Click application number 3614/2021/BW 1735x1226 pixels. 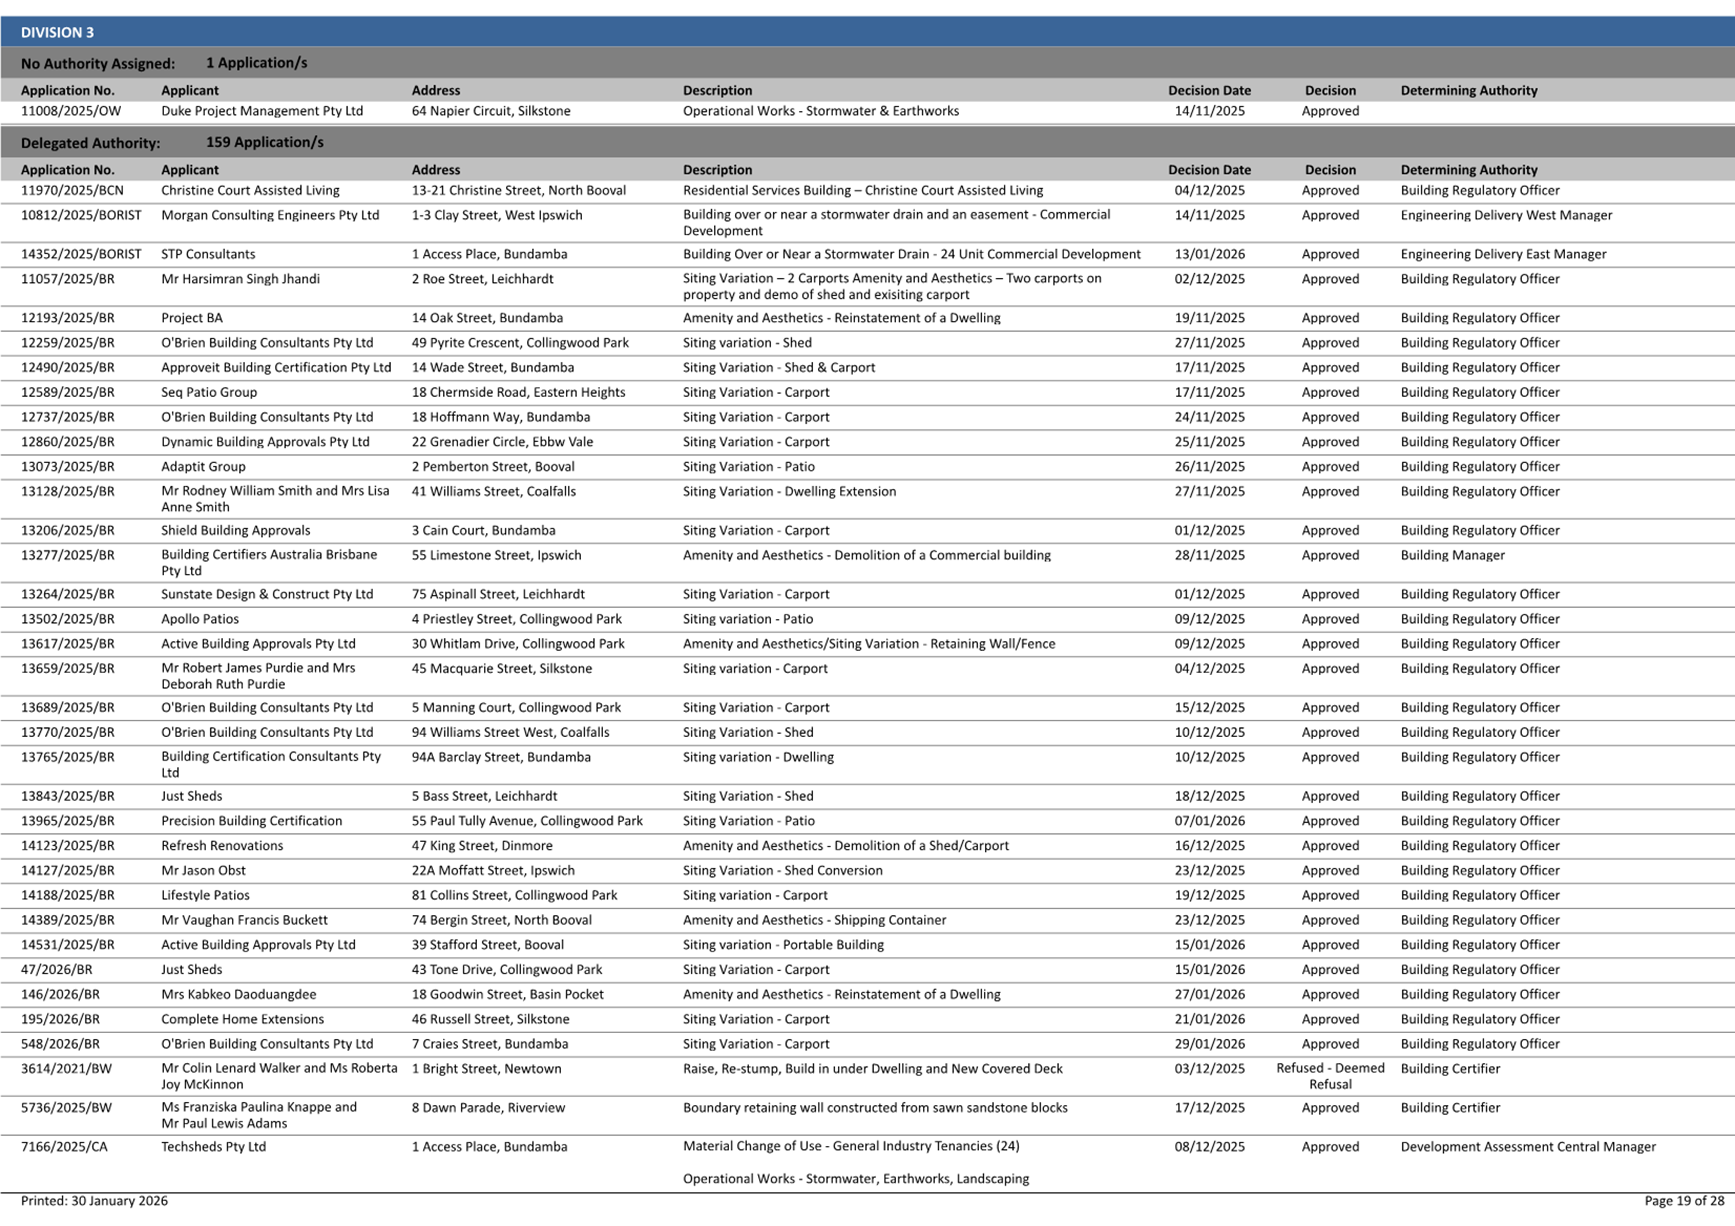click(x=66, y=1068)
